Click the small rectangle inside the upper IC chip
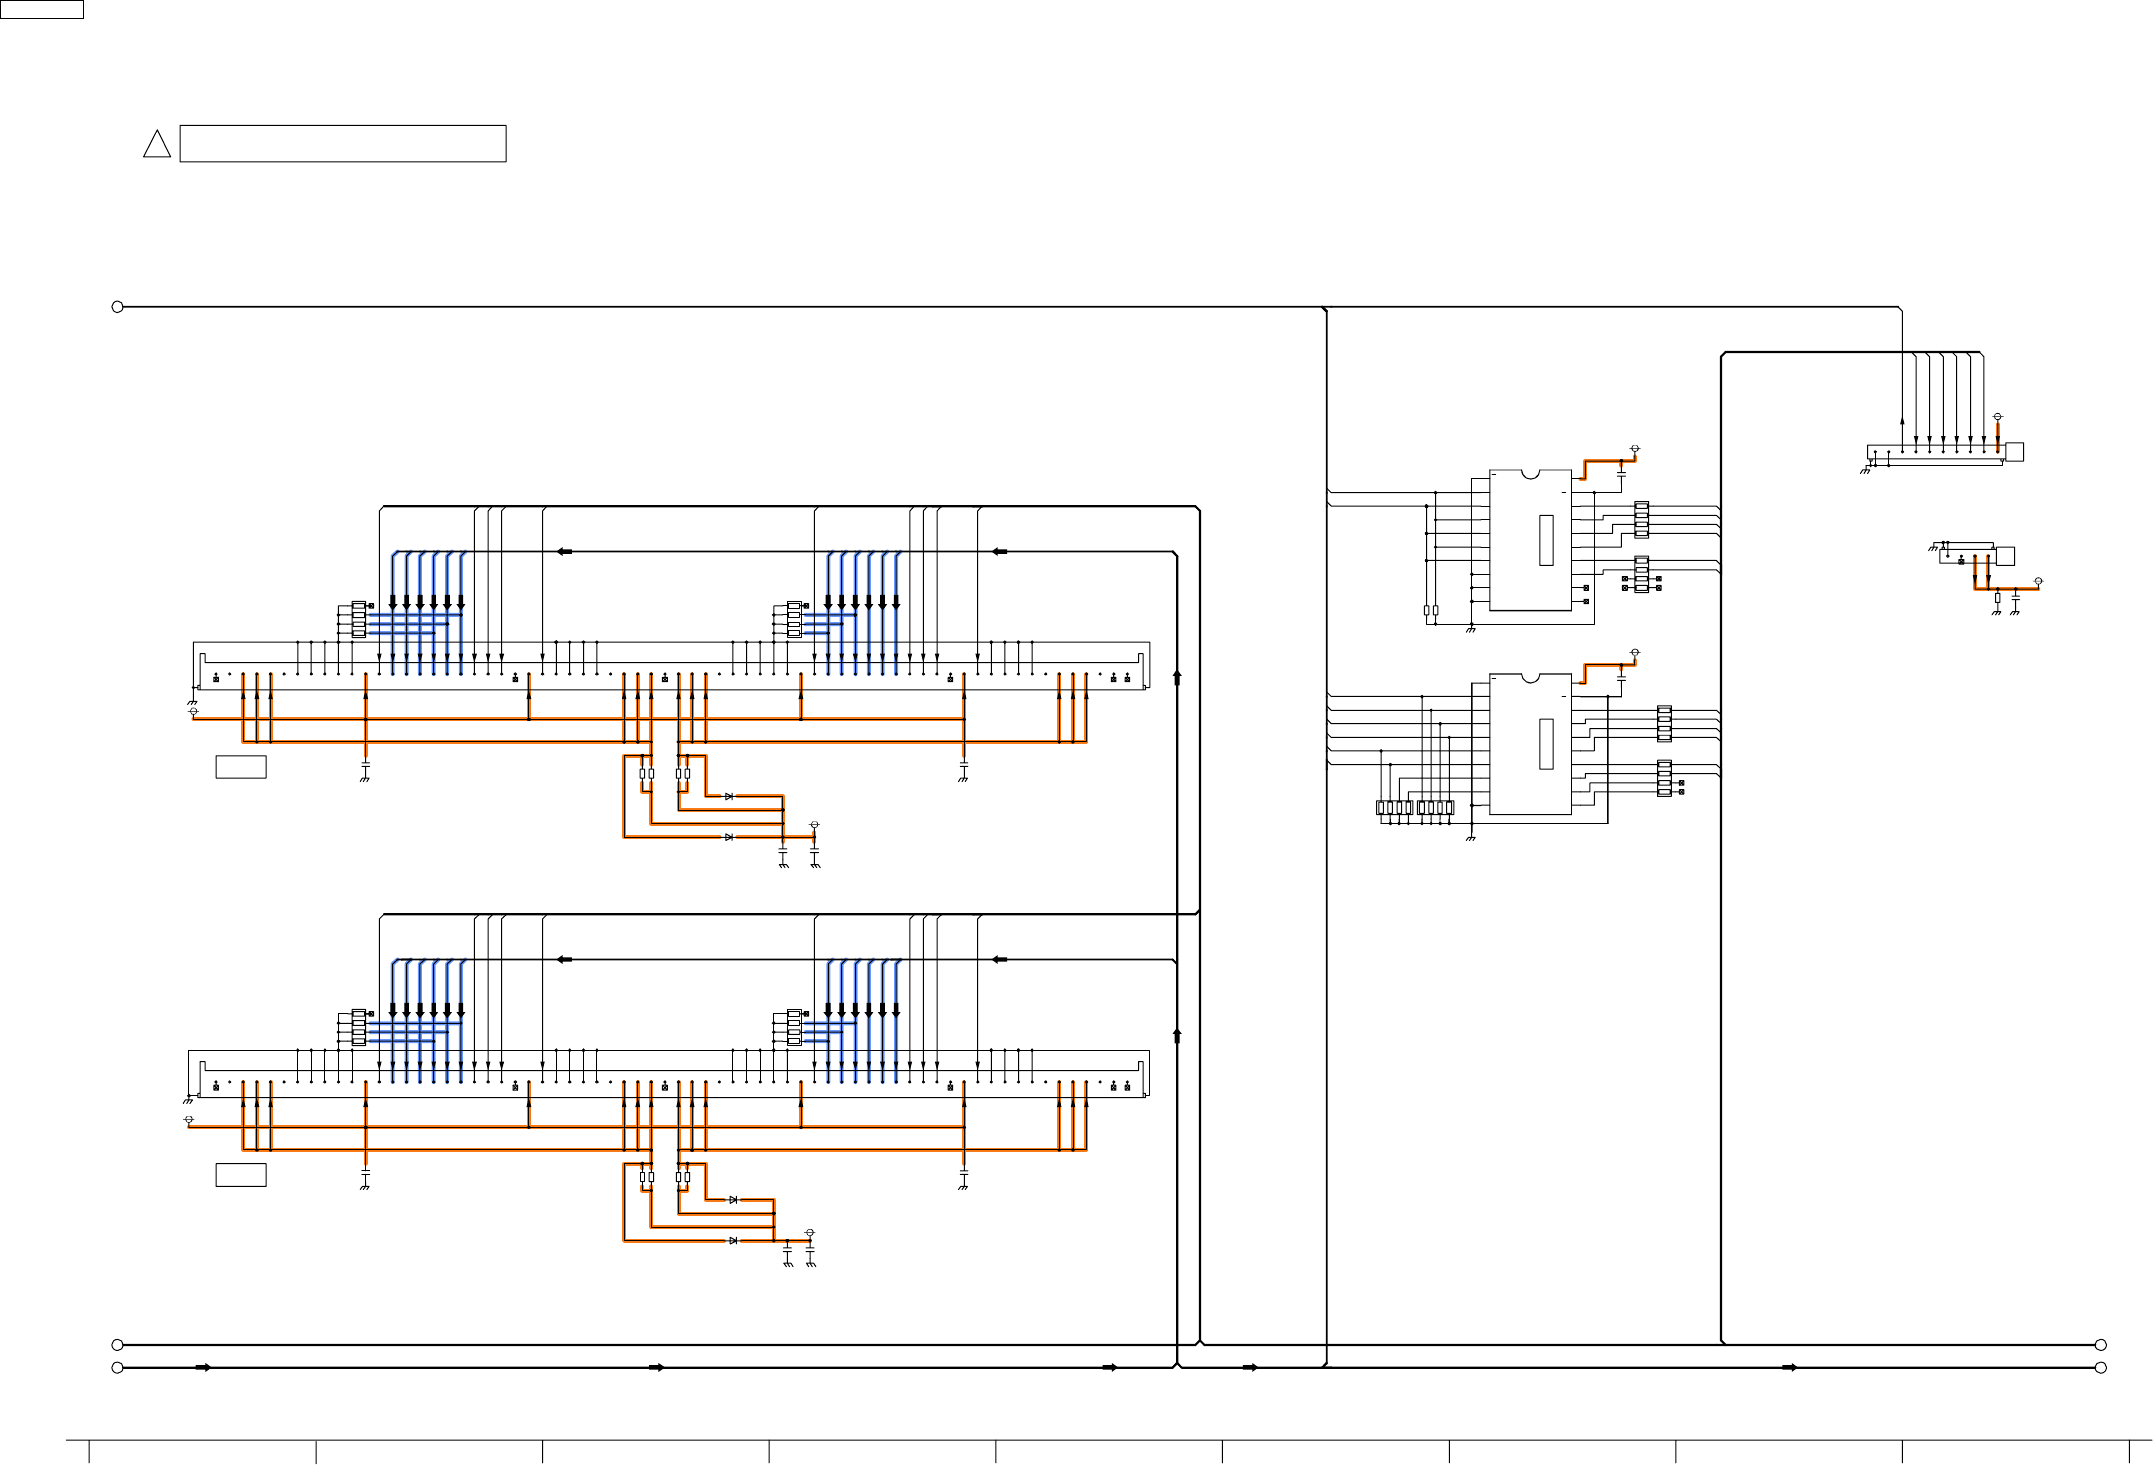The image size is (2153, 1465). [1546, 540]
